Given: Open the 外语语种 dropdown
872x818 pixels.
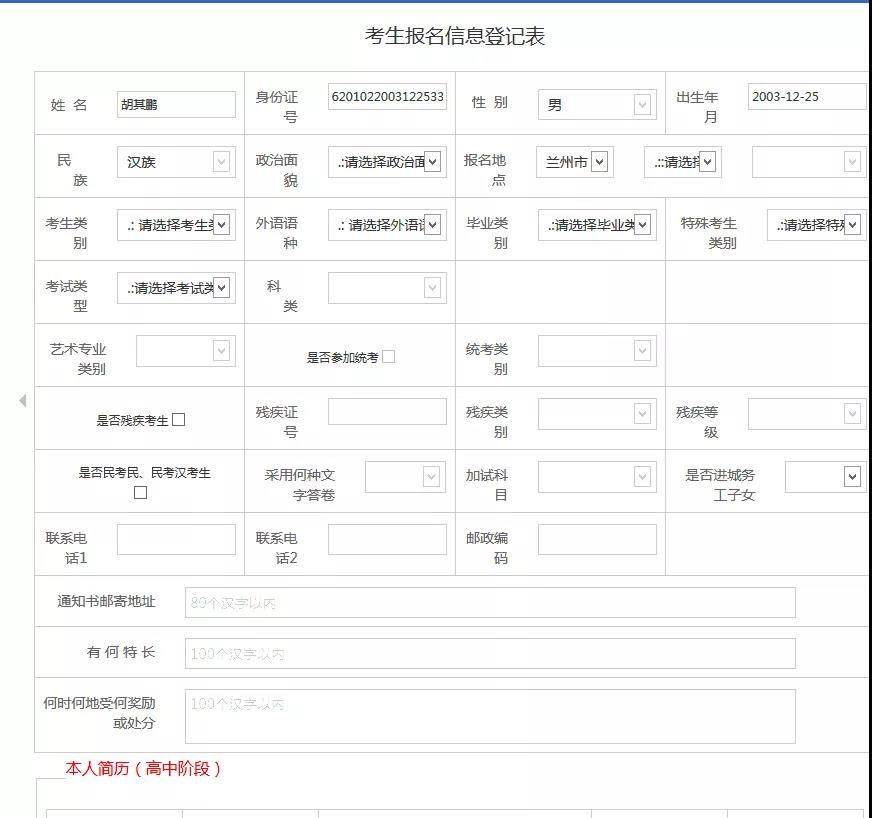Looking at the screenshot, I should point(387,225).
